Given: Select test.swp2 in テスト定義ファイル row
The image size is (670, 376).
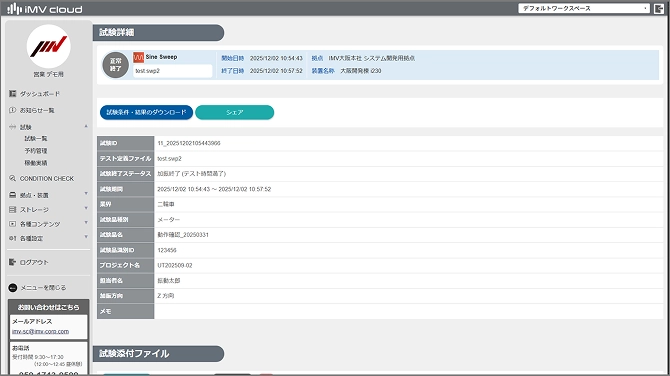Looking at the screenshot, I should click(169, 159).
